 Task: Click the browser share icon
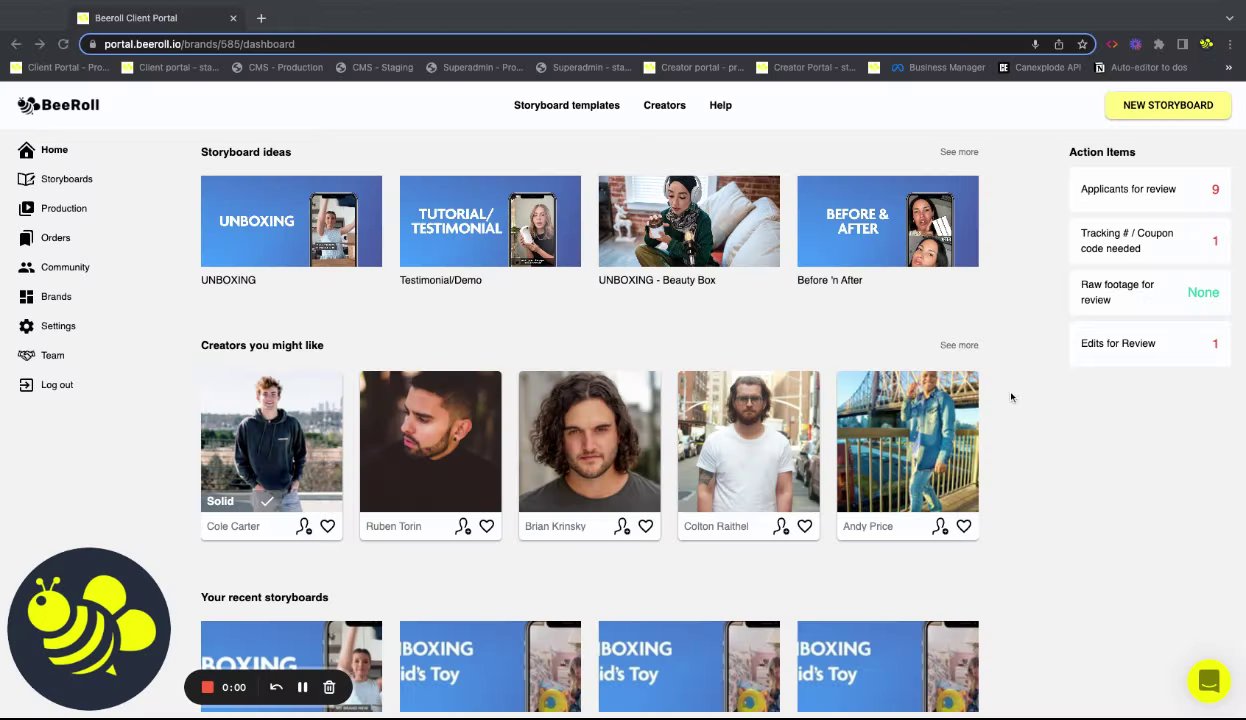click(1059, 44)
